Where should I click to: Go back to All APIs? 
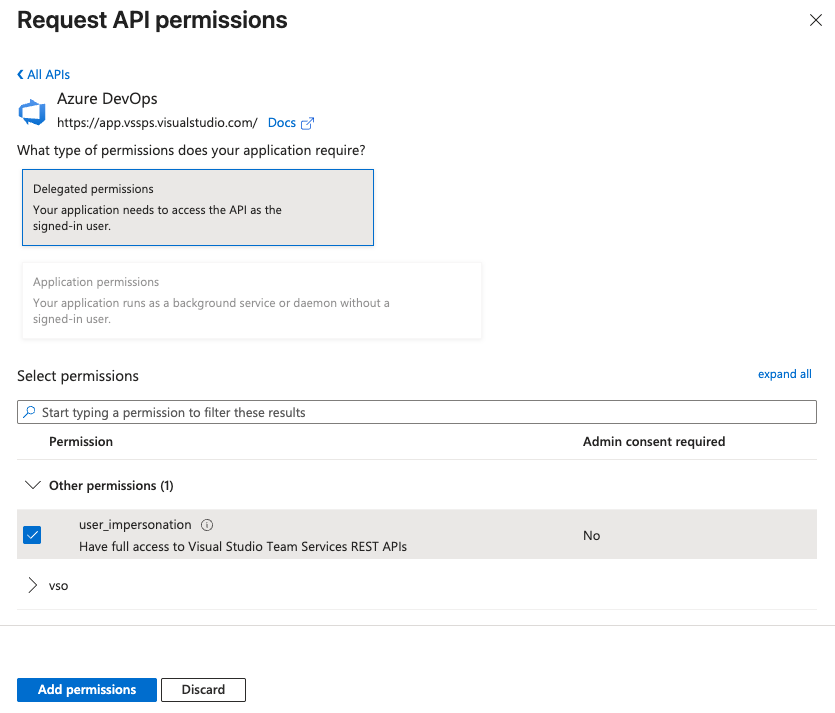click(x=44, y=75)
